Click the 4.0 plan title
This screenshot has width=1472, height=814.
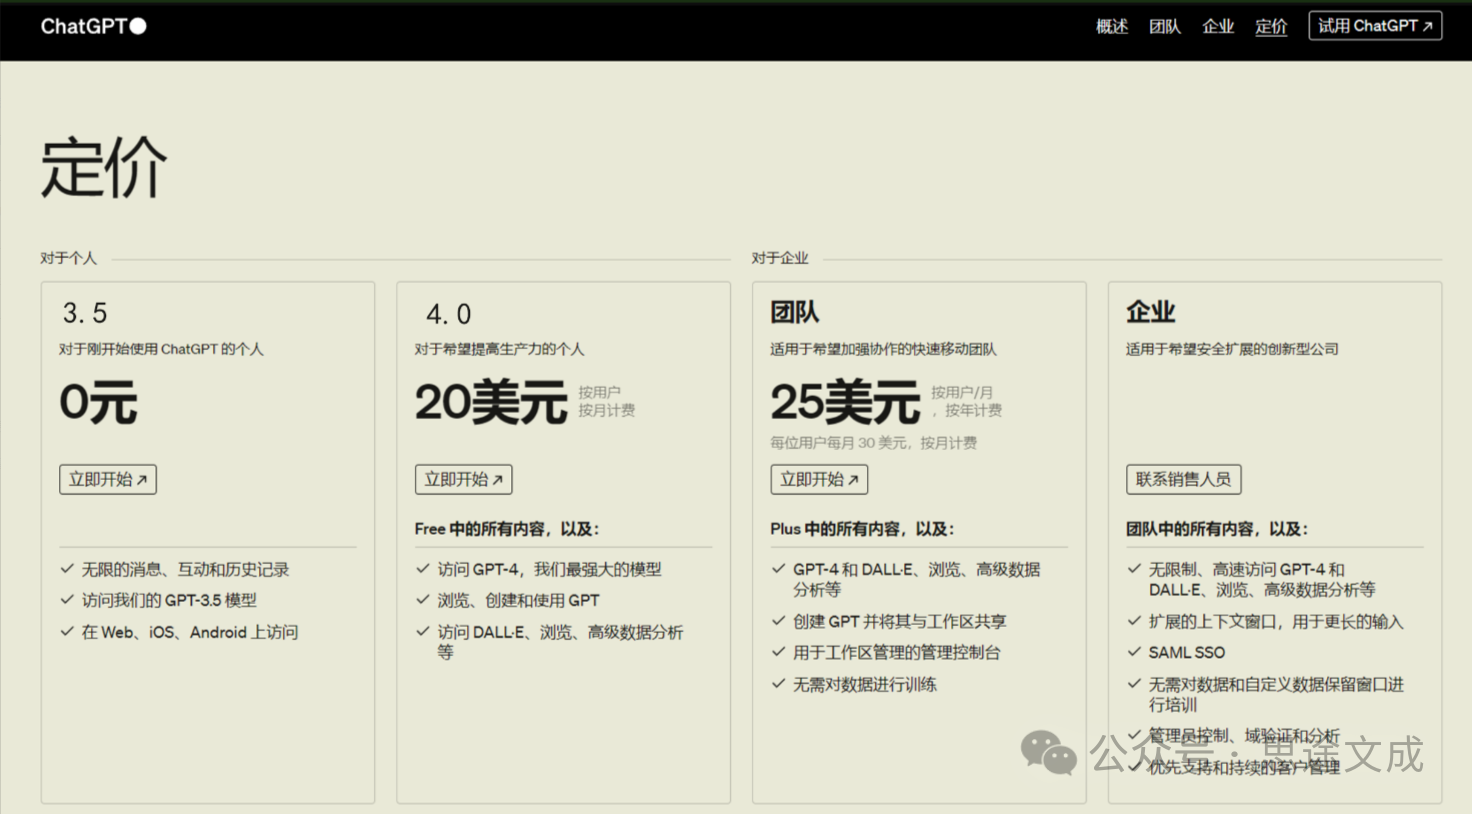(449, 315)
